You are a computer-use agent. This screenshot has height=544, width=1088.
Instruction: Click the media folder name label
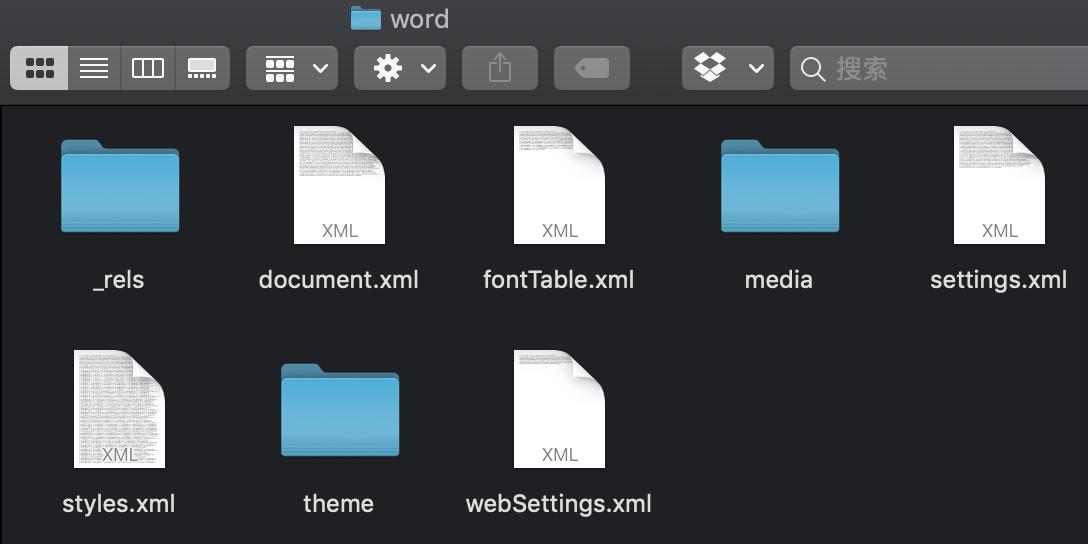click(779, 280)
